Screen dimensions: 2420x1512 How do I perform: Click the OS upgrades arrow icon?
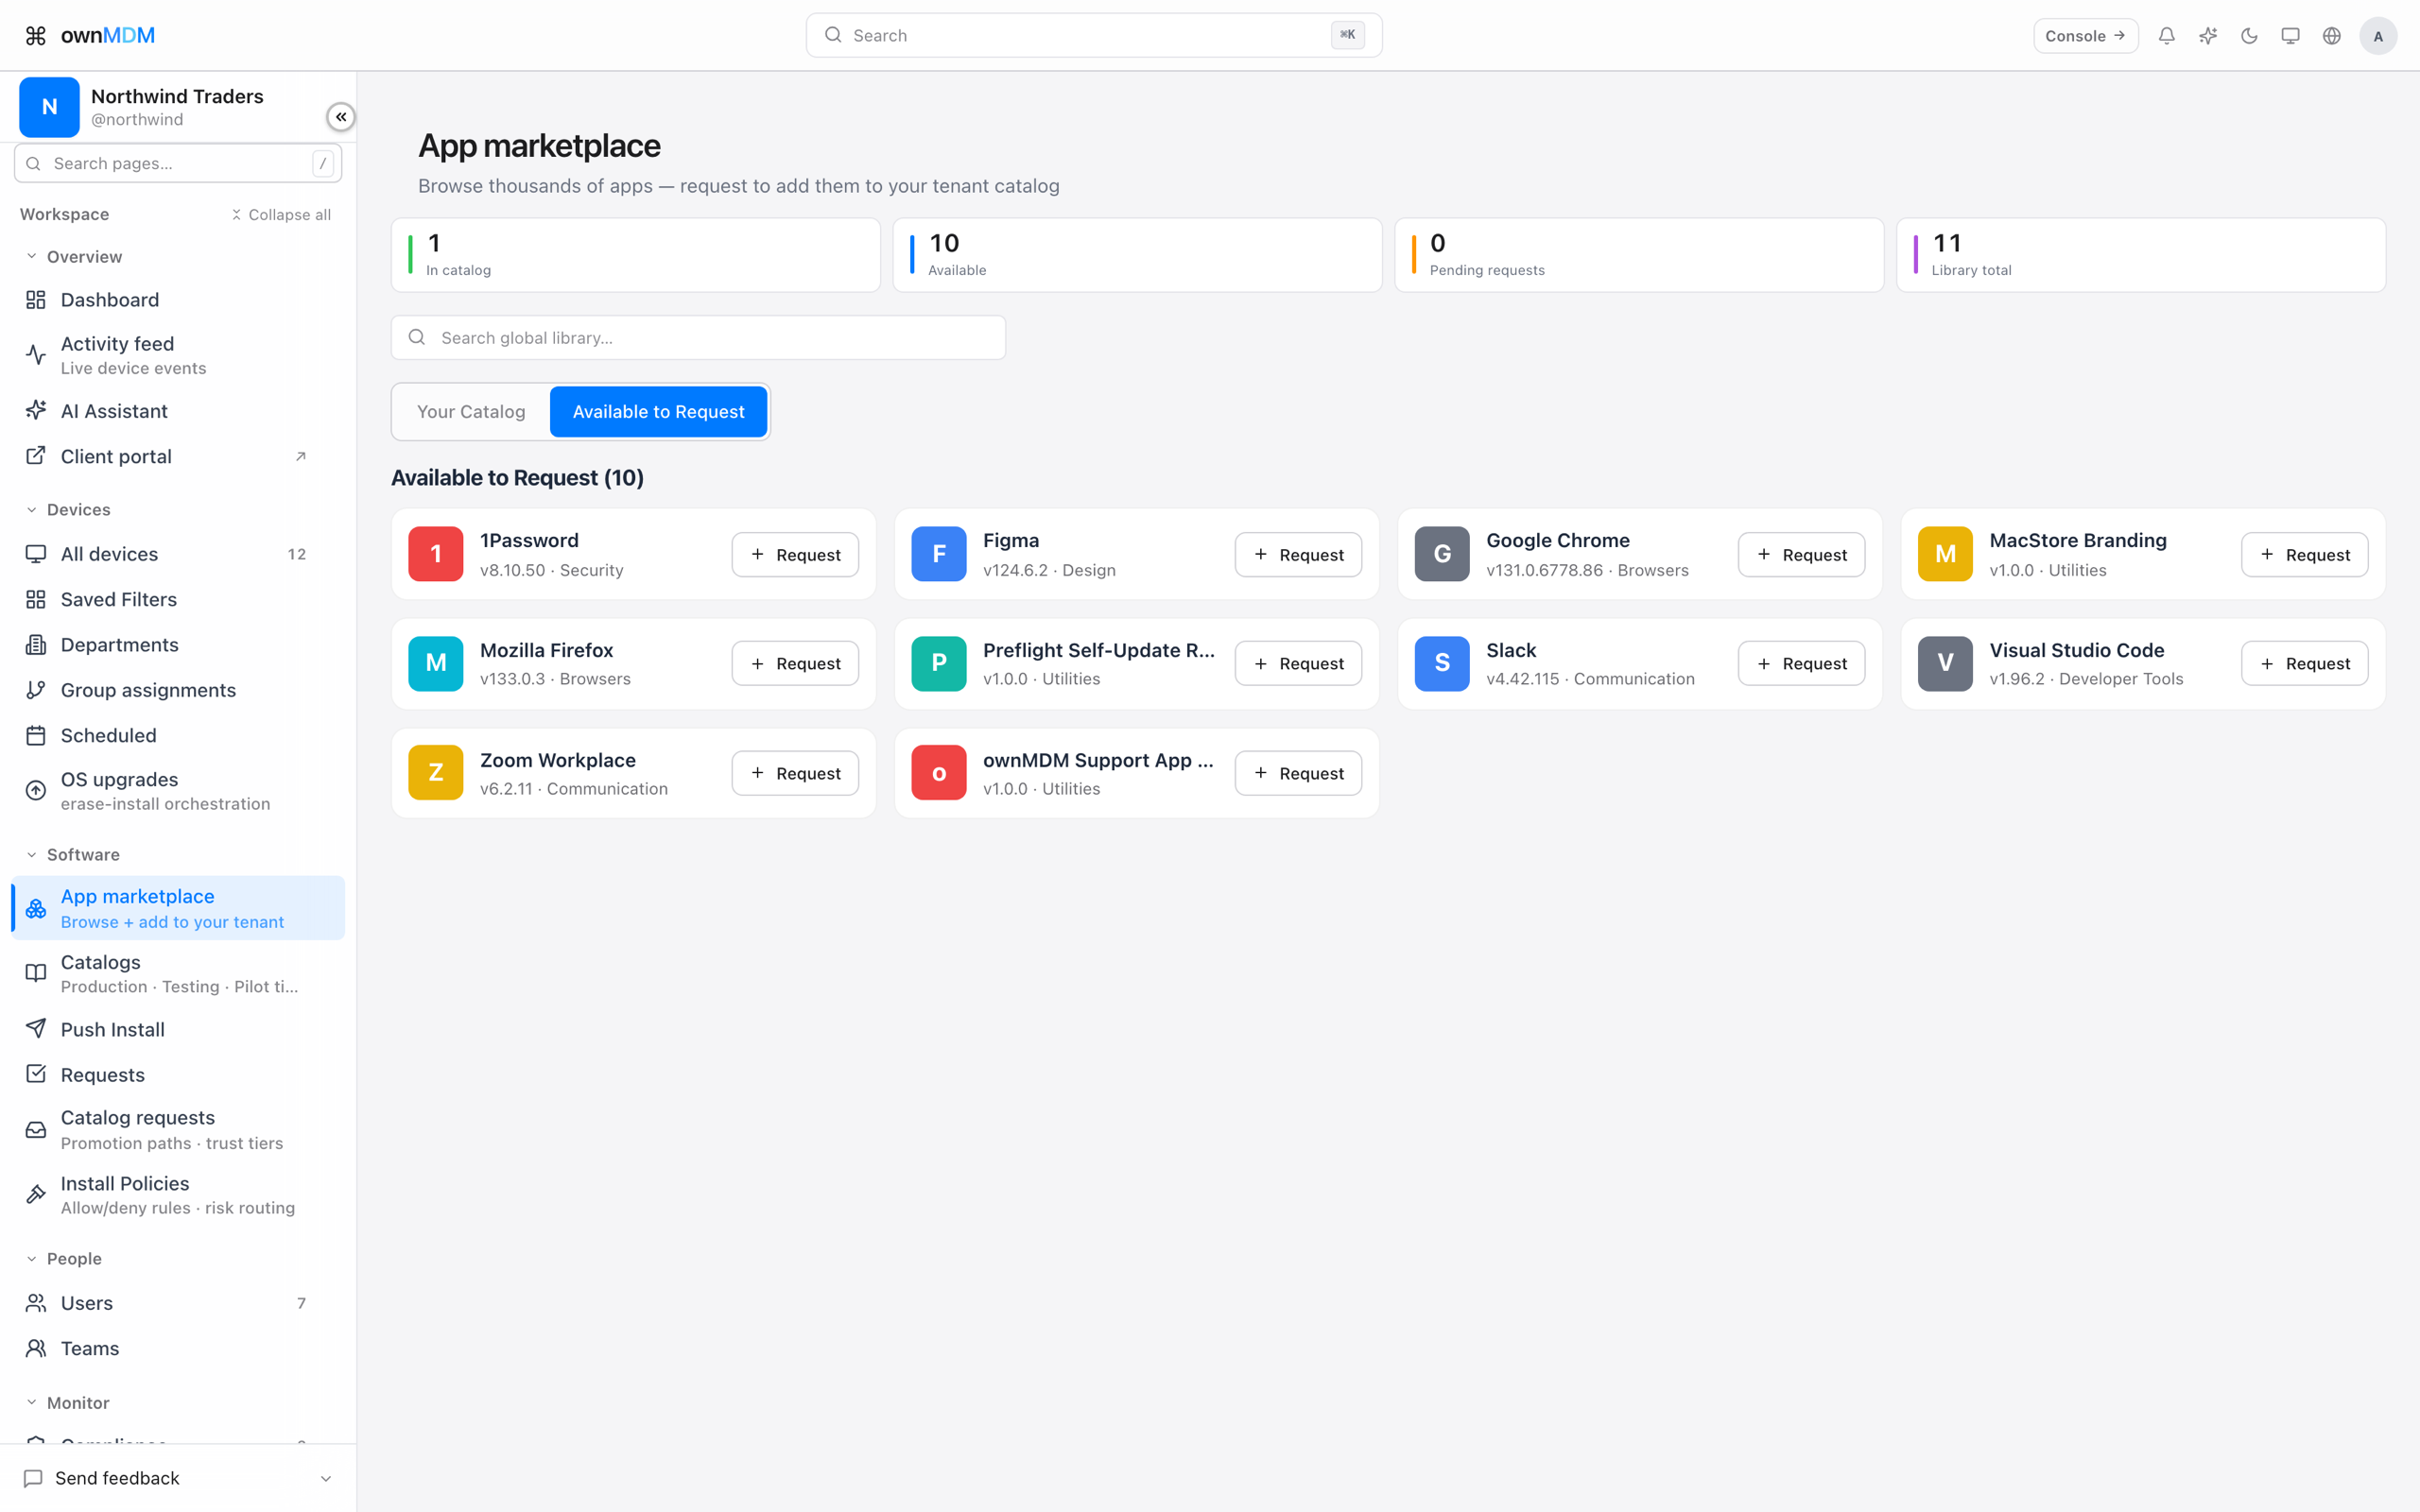(36, 791)
